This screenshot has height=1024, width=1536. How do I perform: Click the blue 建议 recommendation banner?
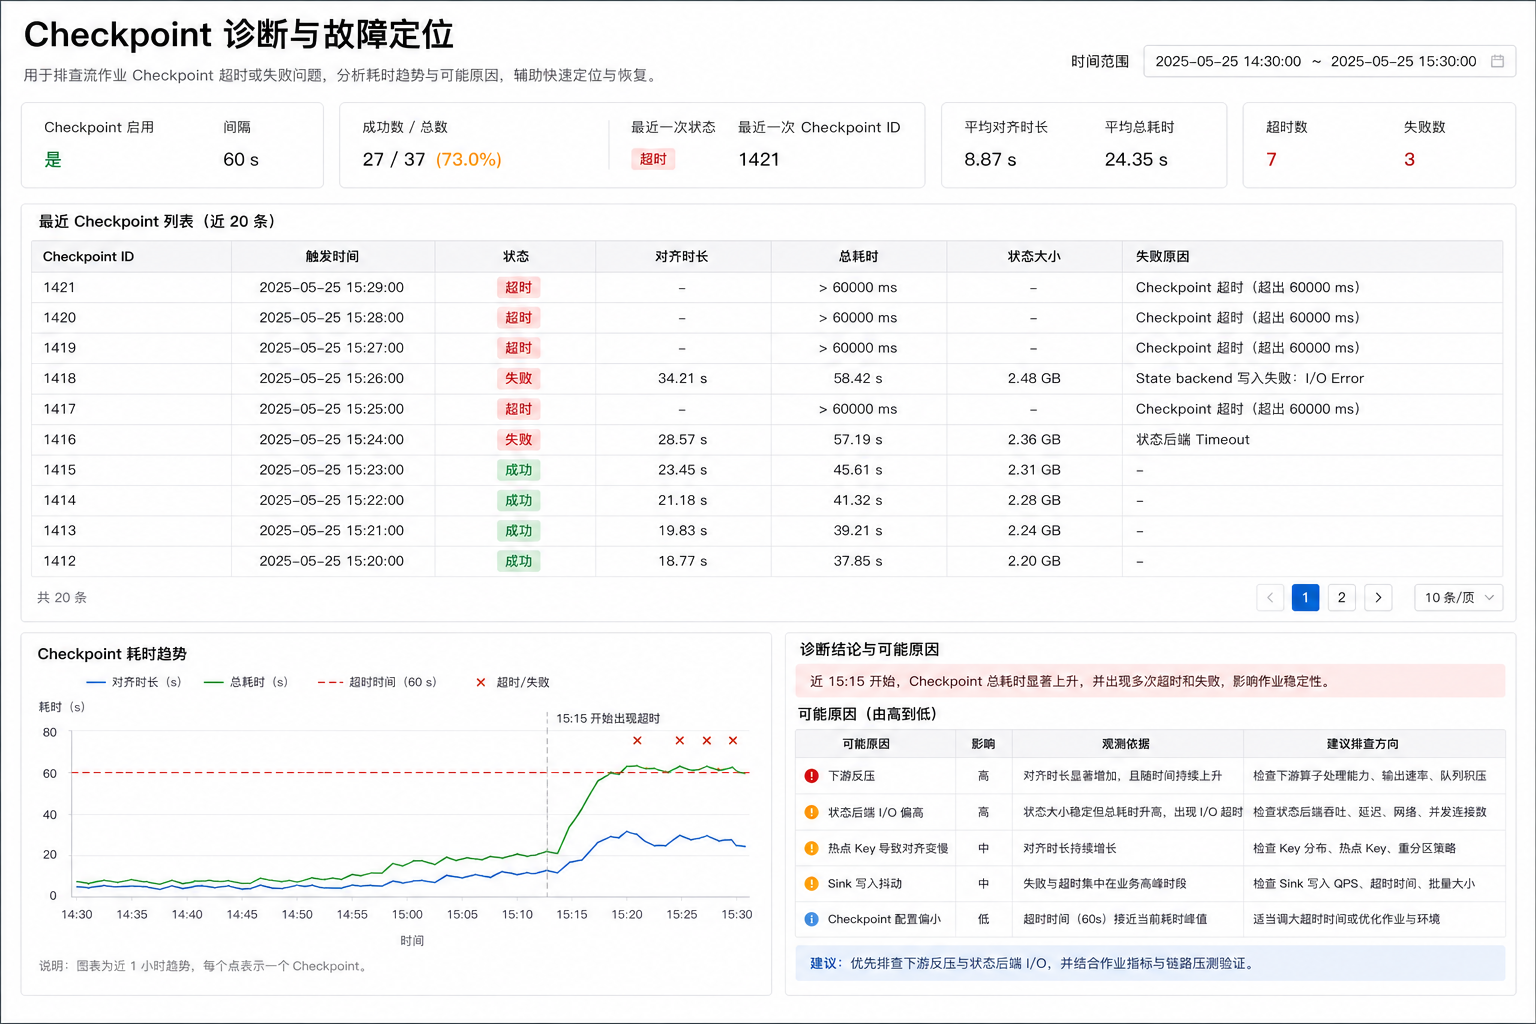[x=1150, y=963]
